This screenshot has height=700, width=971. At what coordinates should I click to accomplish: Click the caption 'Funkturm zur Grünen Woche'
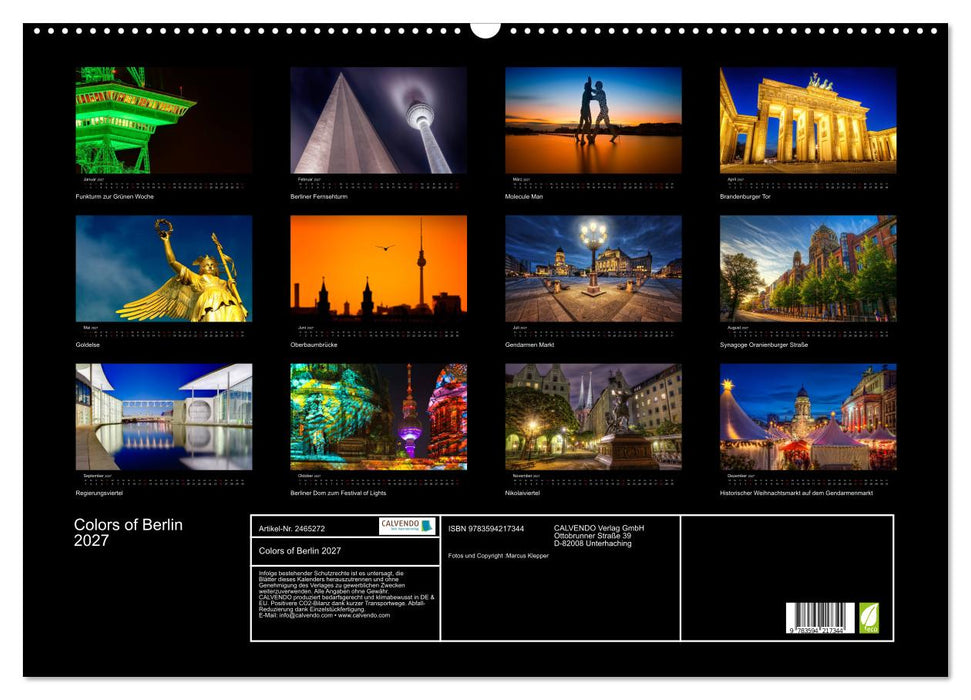tap(115, 196)
